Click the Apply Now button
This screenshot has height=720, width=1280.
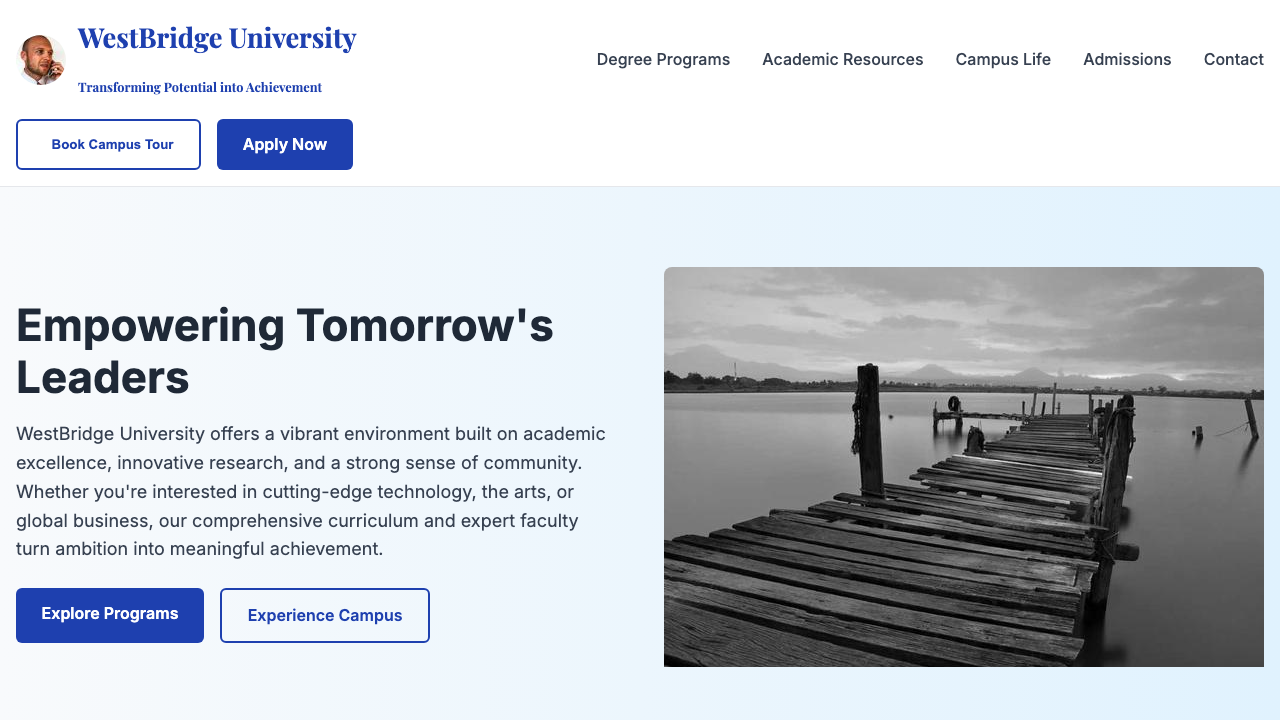(x=284, y=144)
